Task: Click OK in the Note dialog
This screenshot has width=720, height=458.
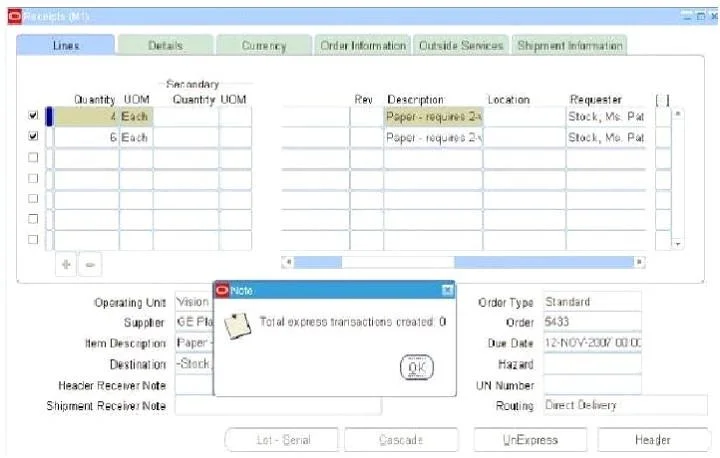Action: (x=416, y=367)
